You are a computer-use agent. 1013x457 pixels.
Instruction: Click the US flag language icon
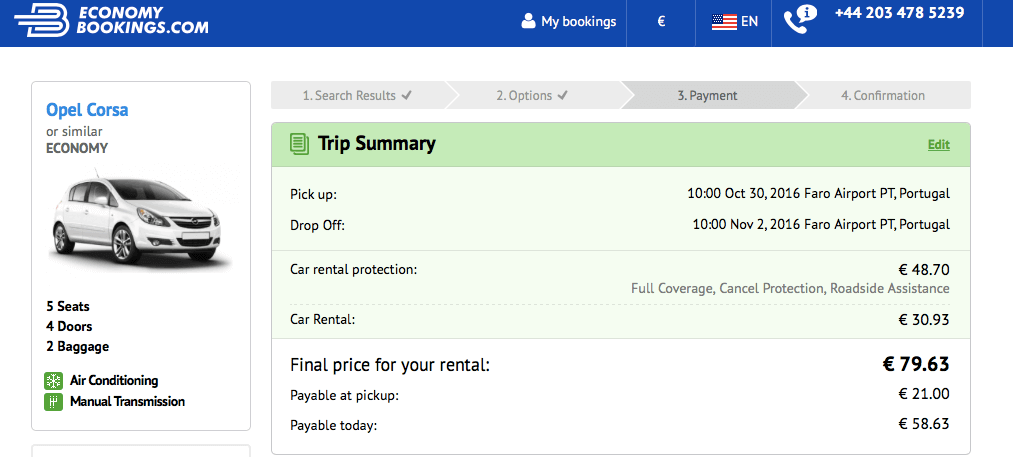[x=724, y=22]
